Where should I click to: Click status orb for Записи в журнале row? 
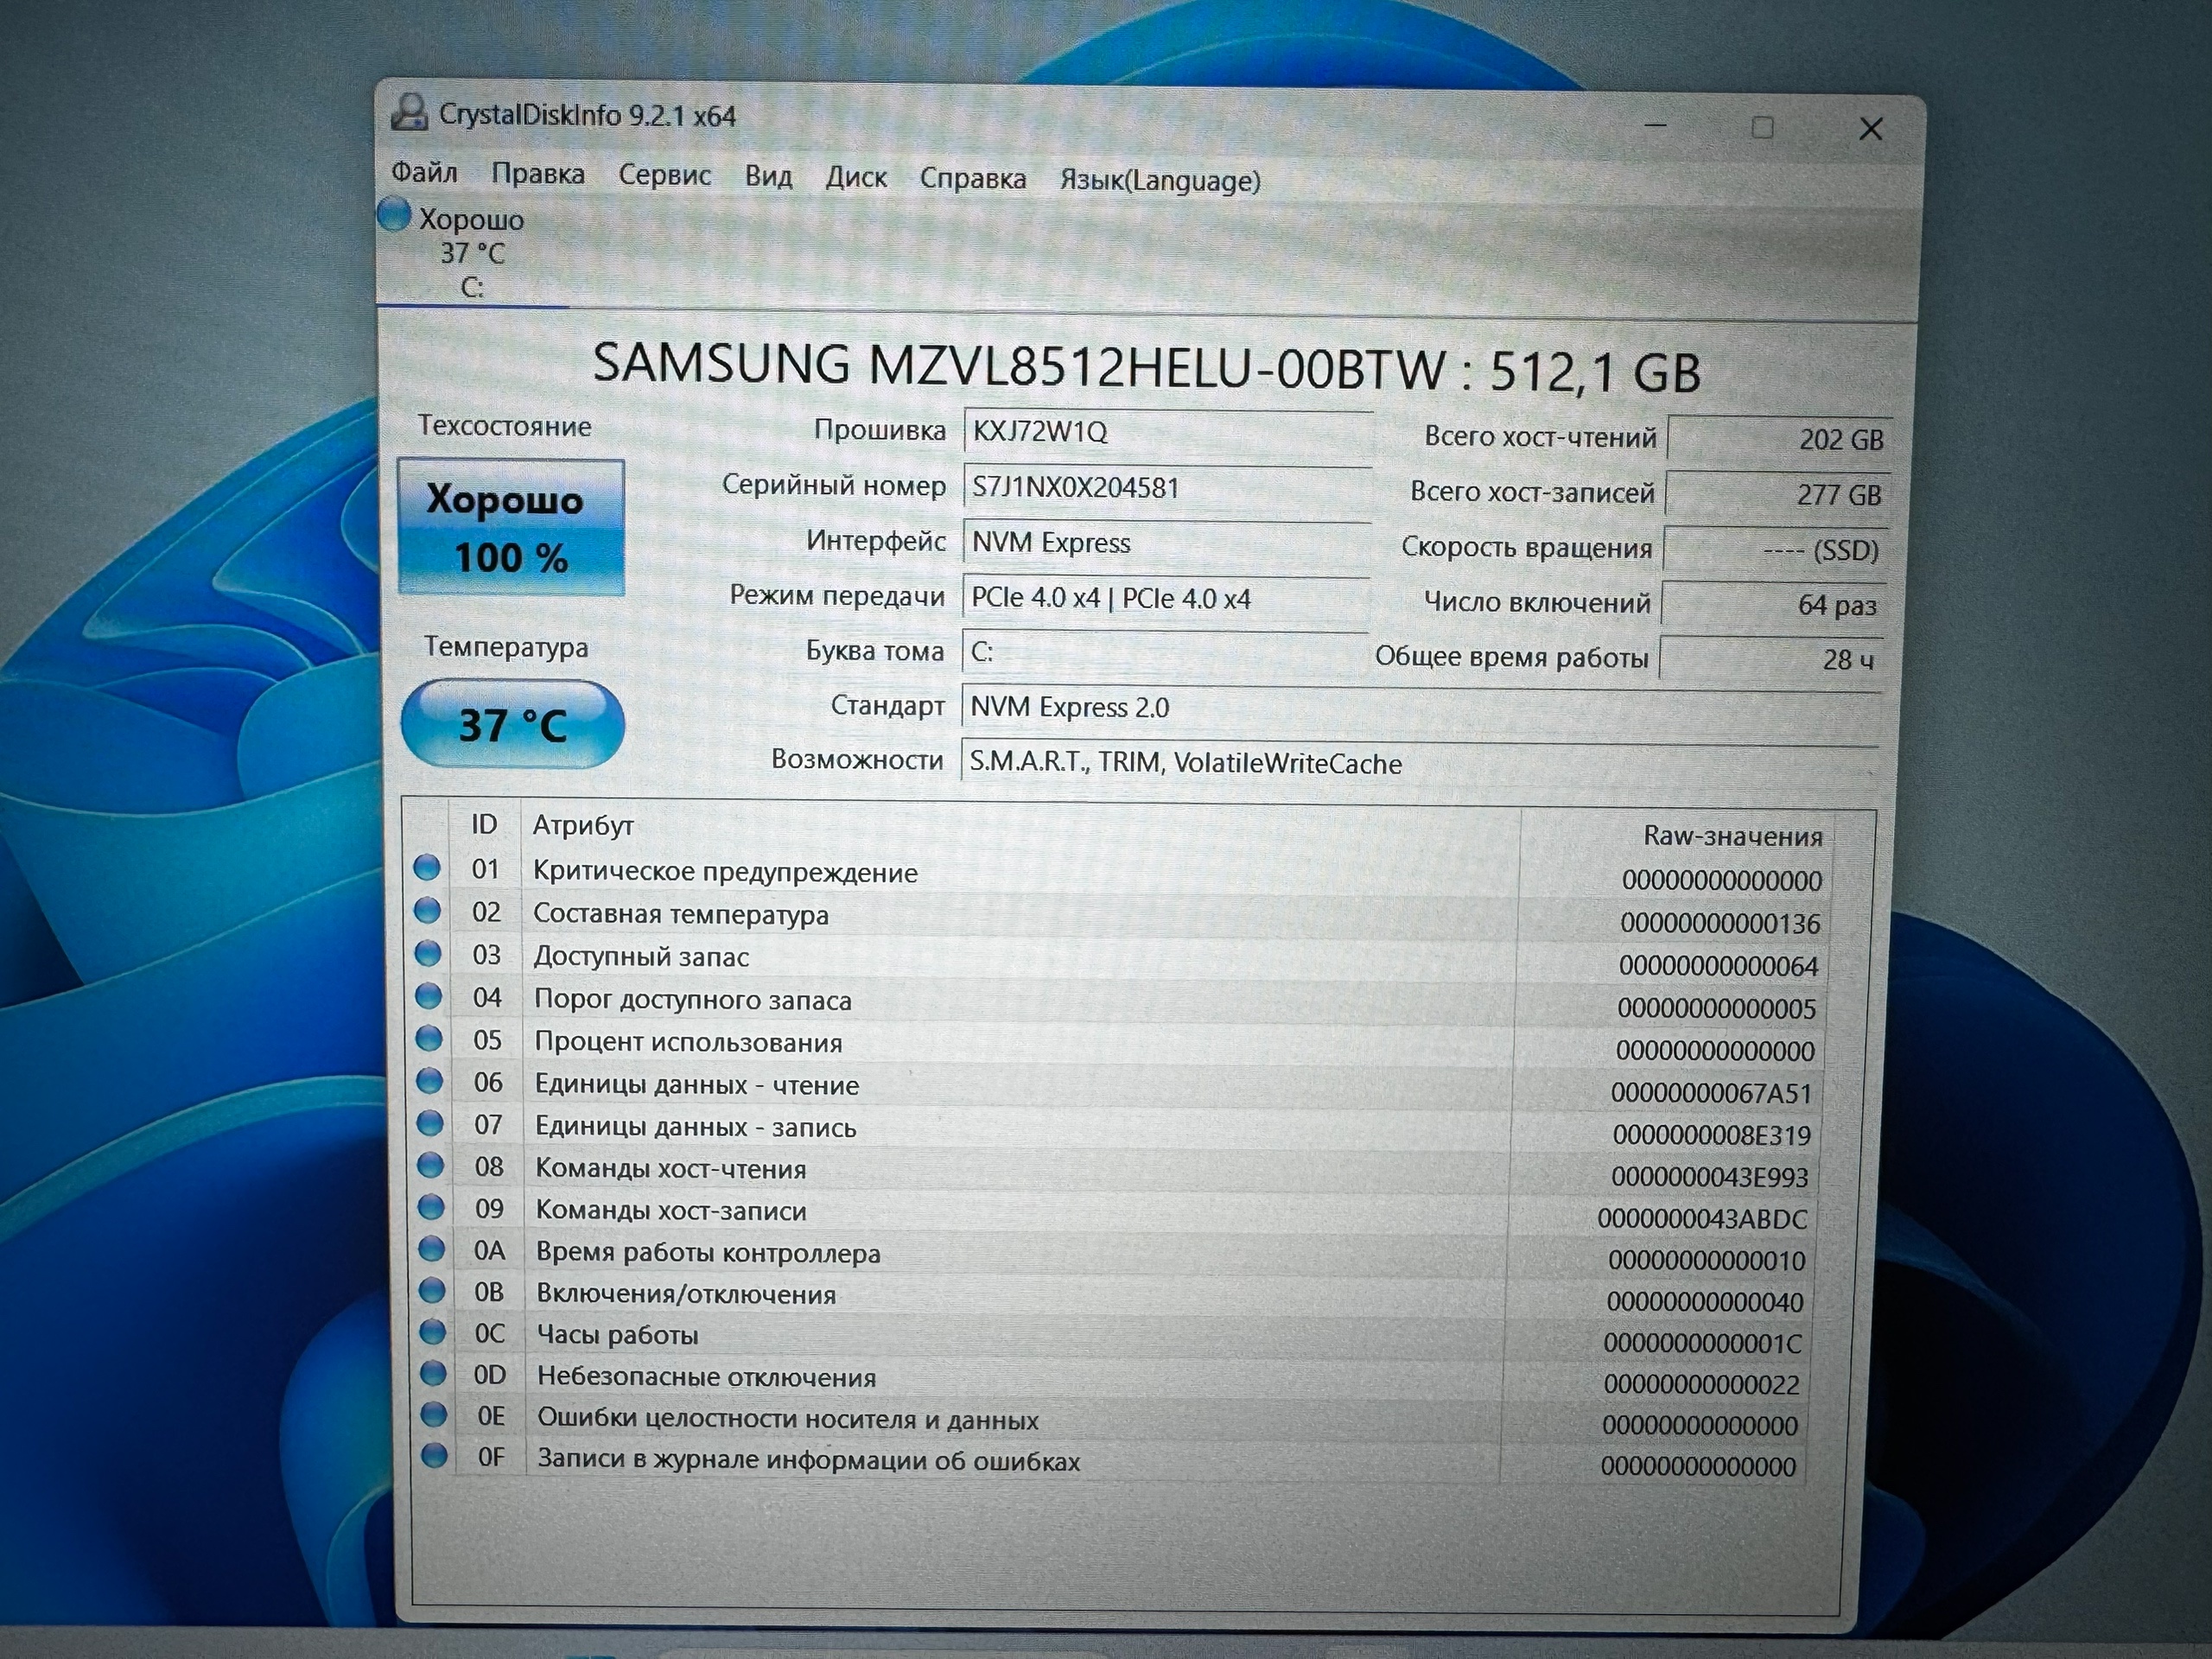coord(434,1455)
